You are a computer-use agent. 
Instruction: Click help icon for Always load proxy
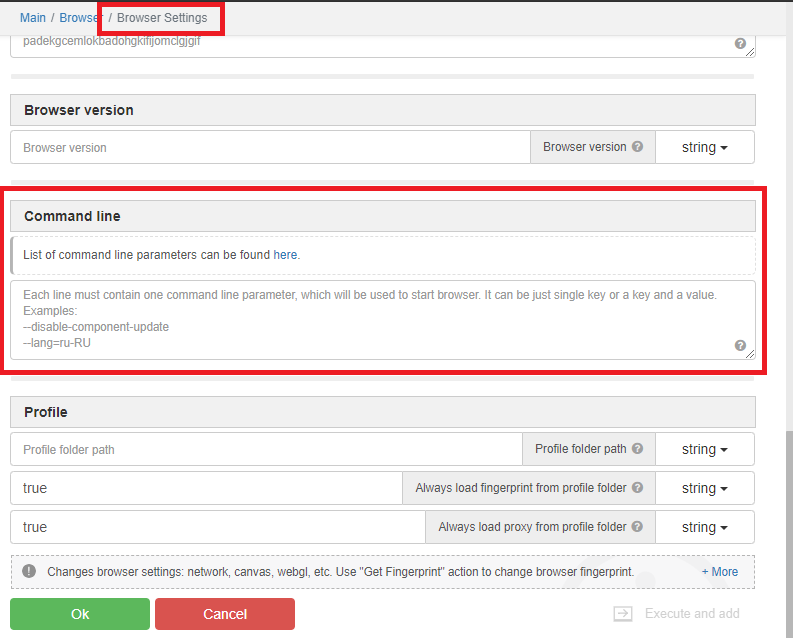(637, 527)
